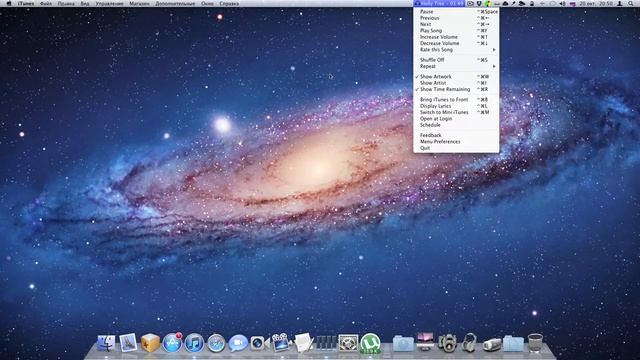The height and width of the screenshot is (360, 640).
Task: Open the camera recorder app in dock
Action: [260, 343]
